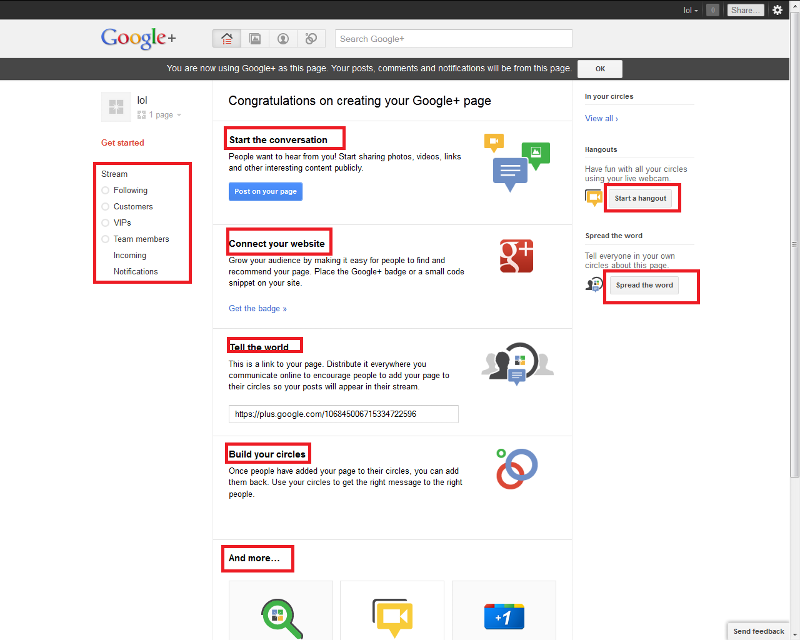Open Get started in sidebar
The image size is (800, 640).
tap(122, 143)
